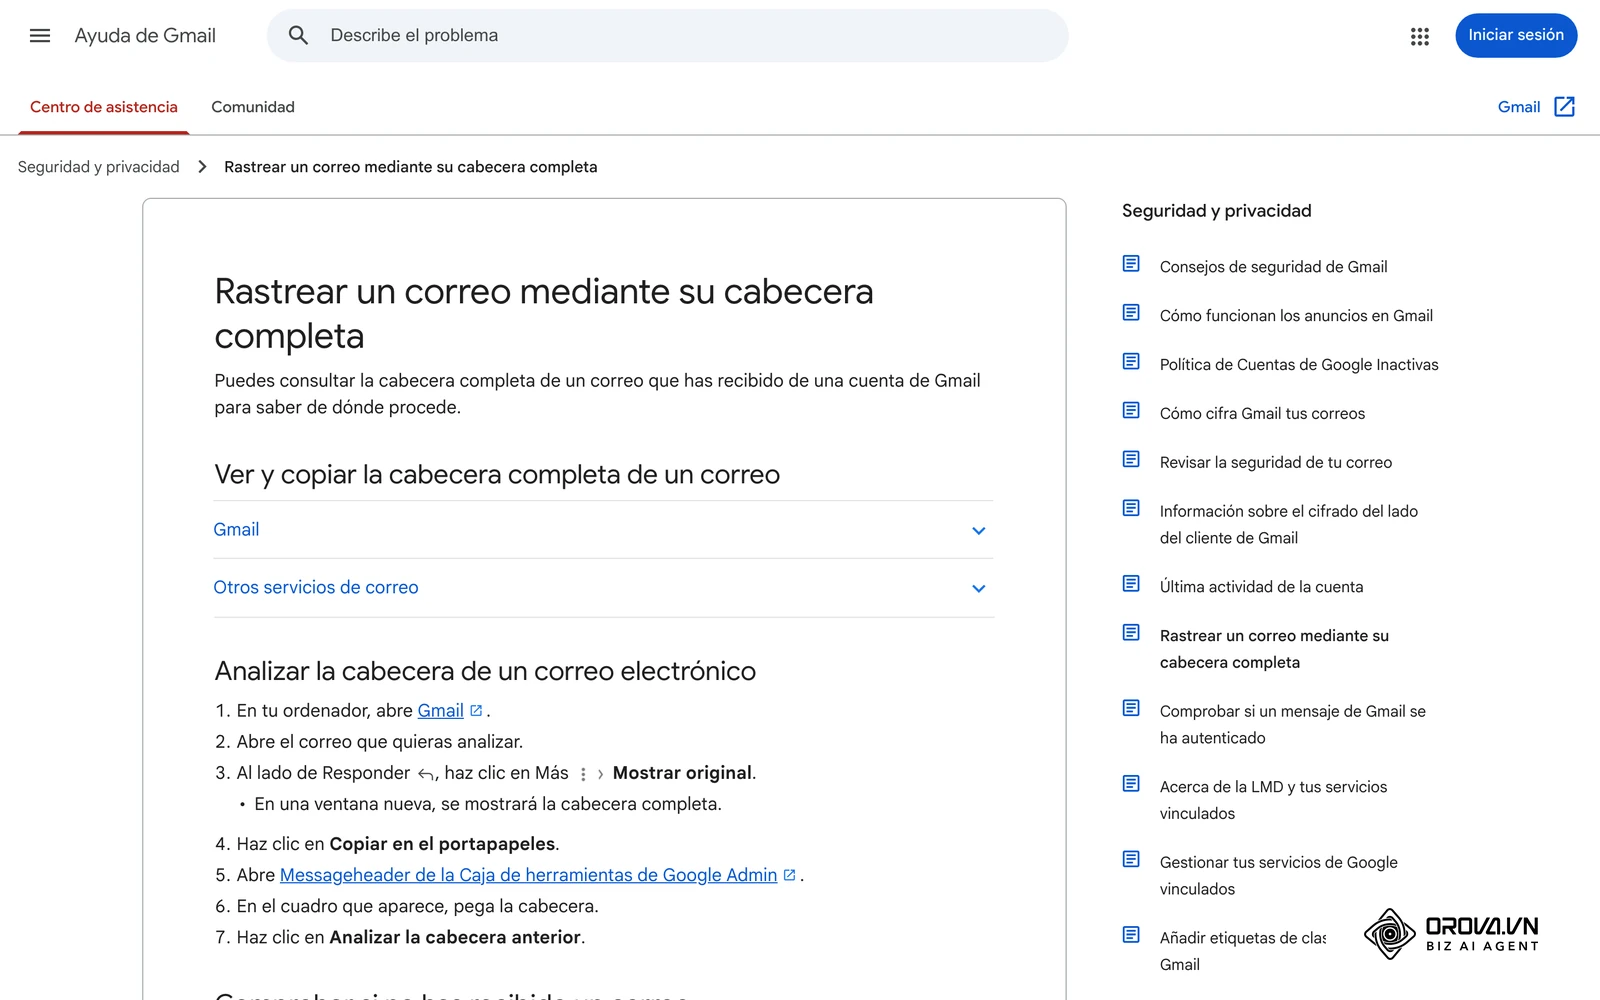Click the Iniciar sesión button
The height and width of the screenshot is (1000, 1600).
[1516, 35]
